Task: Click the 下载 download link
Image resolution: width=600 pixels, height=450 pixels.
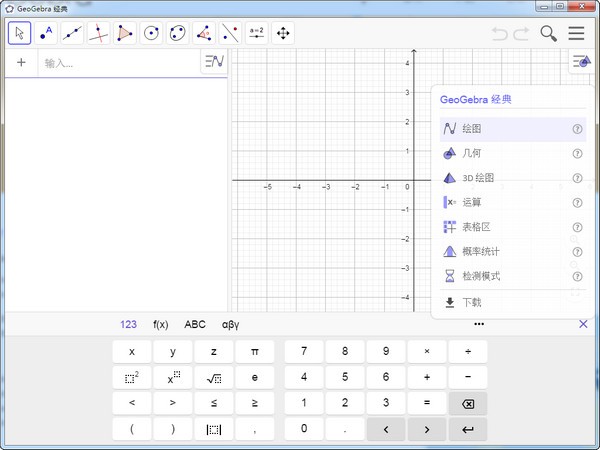Action: tap(472, 302)
